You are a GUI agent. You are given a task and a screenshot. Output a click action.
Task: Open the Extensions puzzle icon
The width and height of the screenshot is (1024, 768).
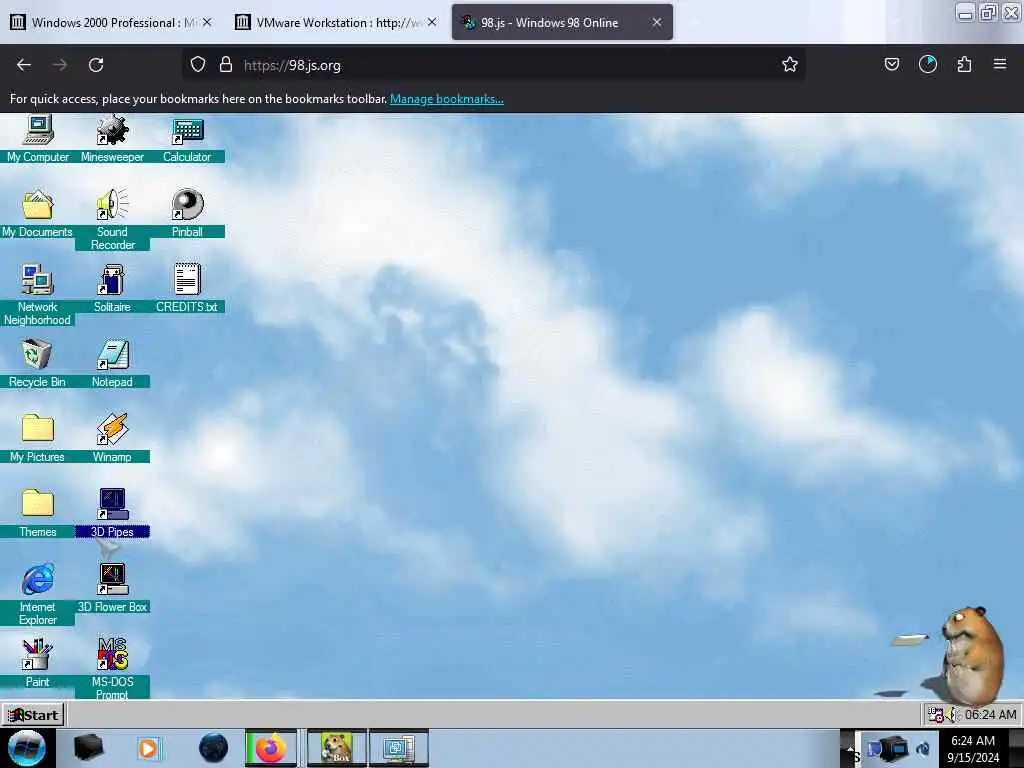(964, 65)
